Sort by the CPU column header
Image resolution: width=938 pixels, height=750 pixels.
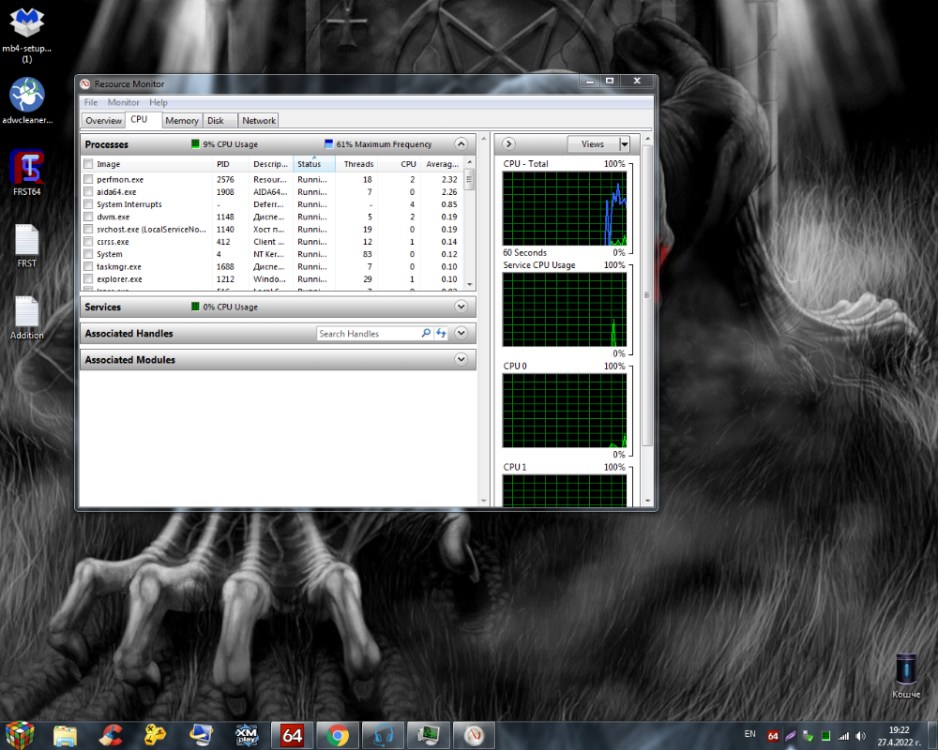click(x=399, y=164)
